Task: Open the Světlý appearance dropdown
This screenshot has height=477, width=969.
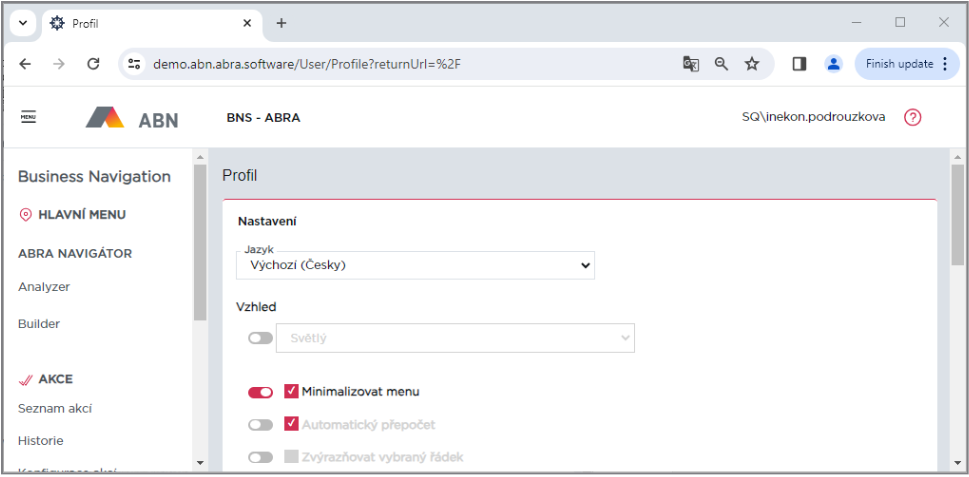Action: click(455, 338)
